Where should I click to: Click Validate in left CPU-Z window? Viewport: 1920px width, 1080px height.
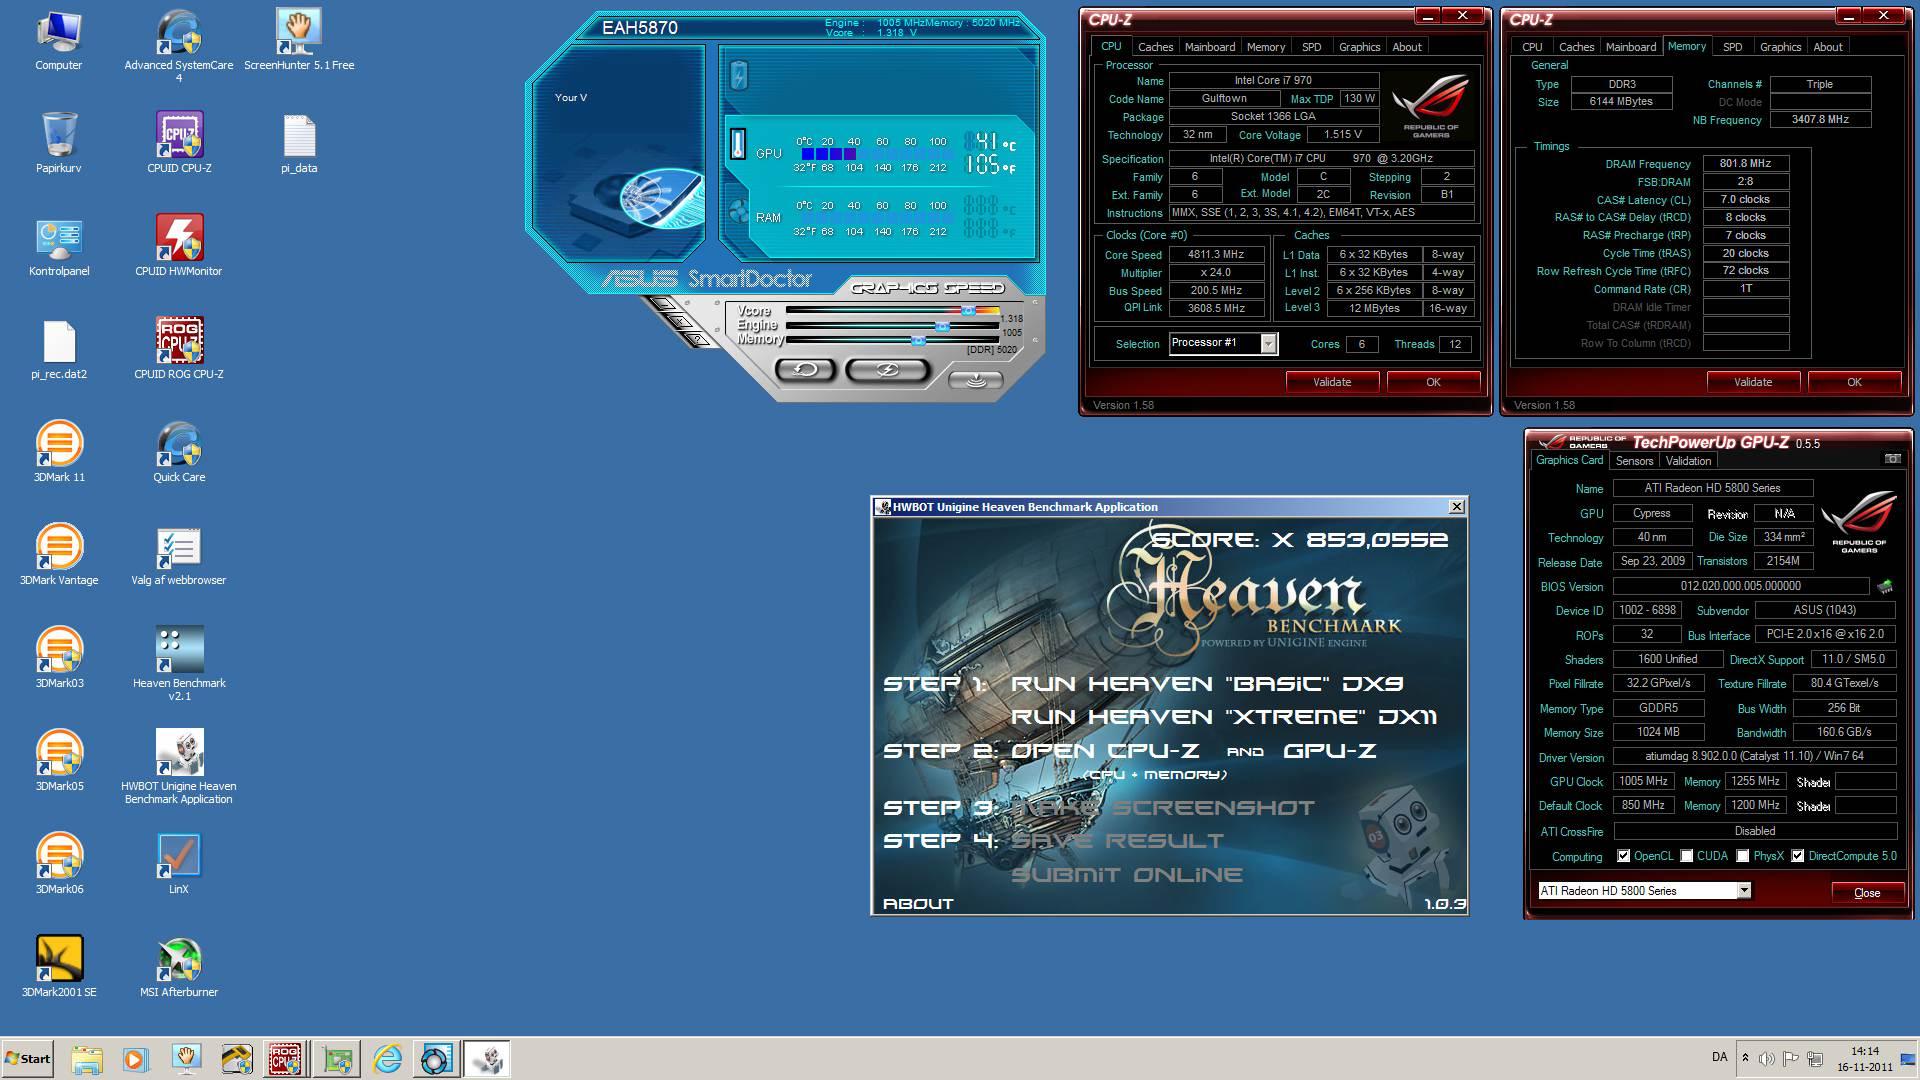pyautogui.click(x=1331, y=382)
